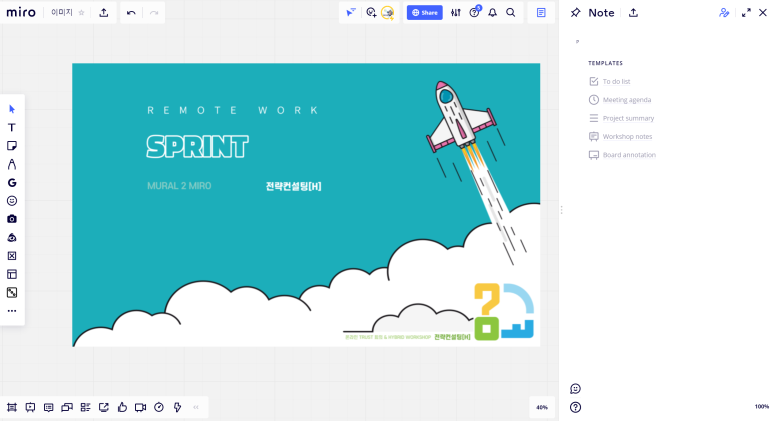The width and height of the screenshot is (773, 421).
Task: Open the timer icon in bottom toolbar
Action: click(159, 407)
